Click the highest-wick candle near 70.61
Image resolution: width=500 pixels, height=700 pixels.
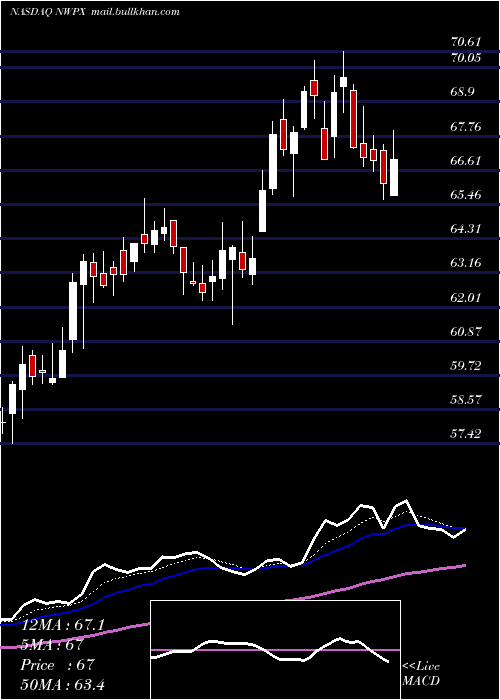343,82
